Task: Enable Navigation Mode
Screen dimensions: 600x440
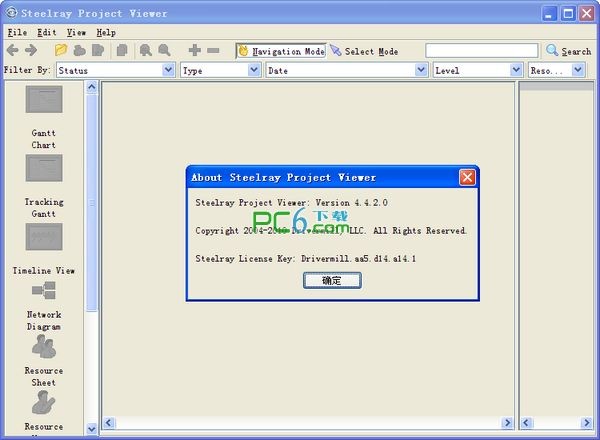Action: 281,51
